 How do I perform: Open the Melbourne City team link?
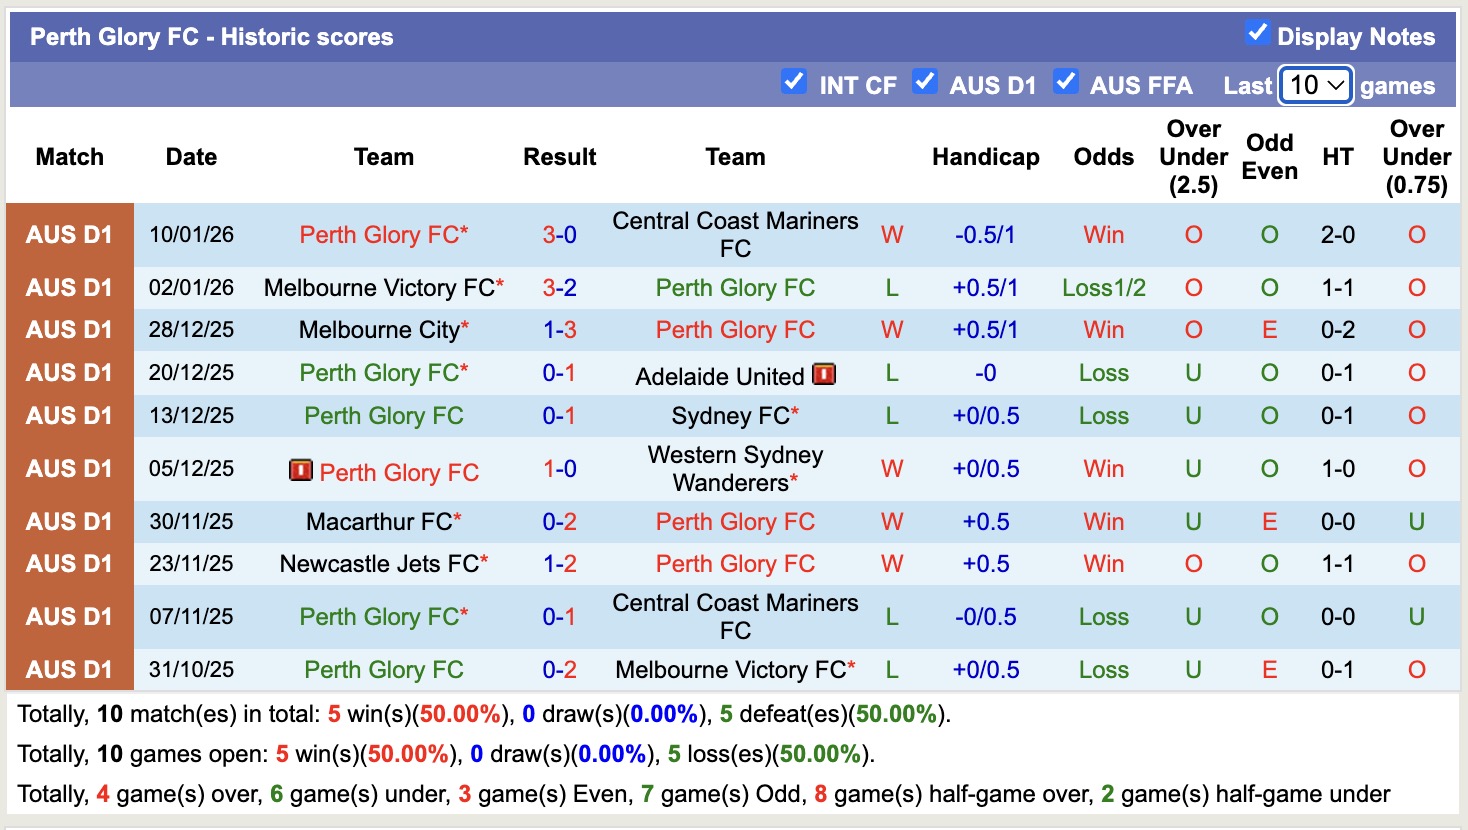(x=380, y=329)
